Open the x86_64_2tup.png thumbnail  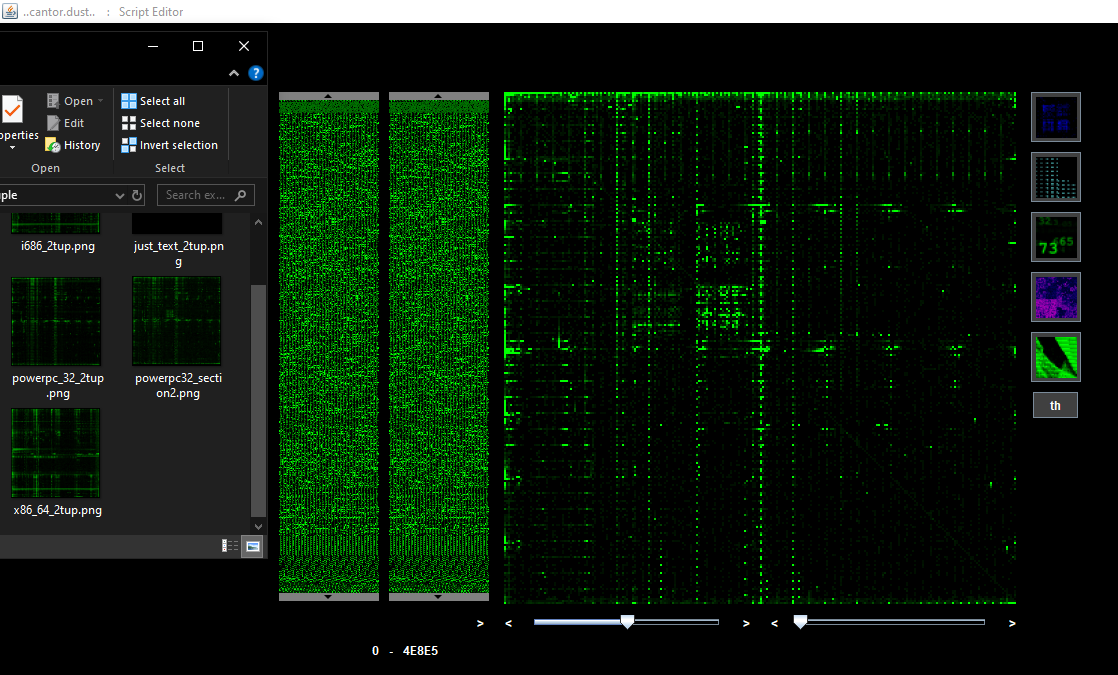click(x=56, y=453)
